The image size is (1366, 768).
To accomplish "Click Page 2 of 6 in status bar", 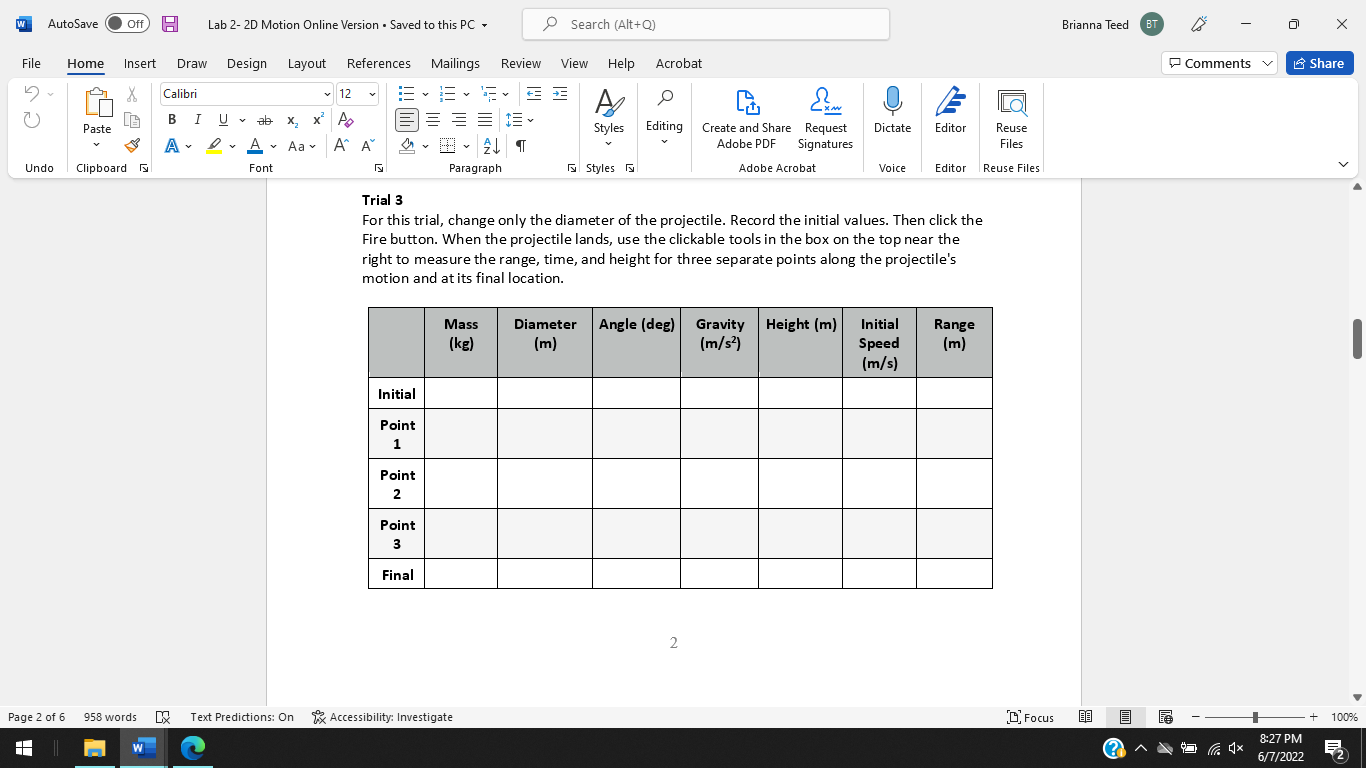I will 37,717.
